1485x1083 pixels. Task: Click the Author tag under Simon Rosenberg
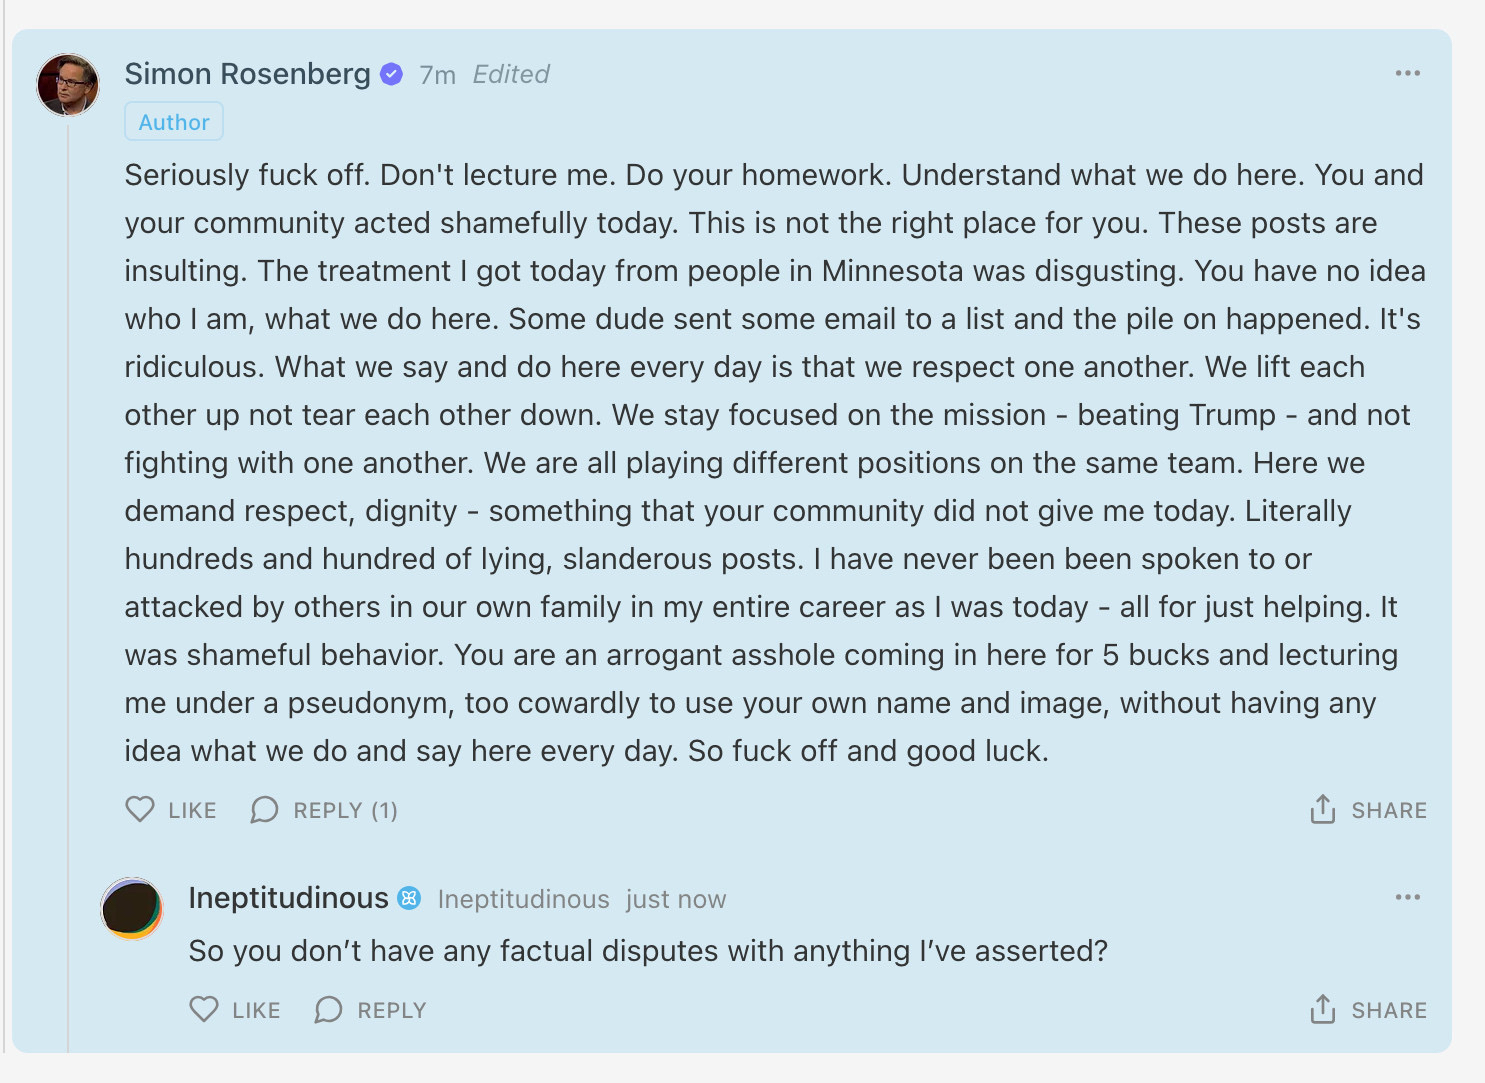(x=174, y=122)
